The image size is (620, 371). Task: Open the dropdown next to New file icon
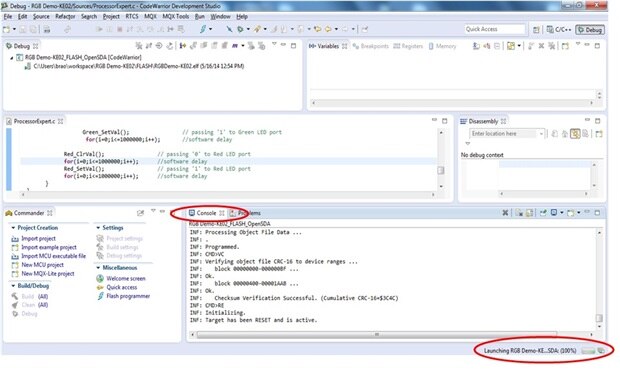(x=14, y=29)
